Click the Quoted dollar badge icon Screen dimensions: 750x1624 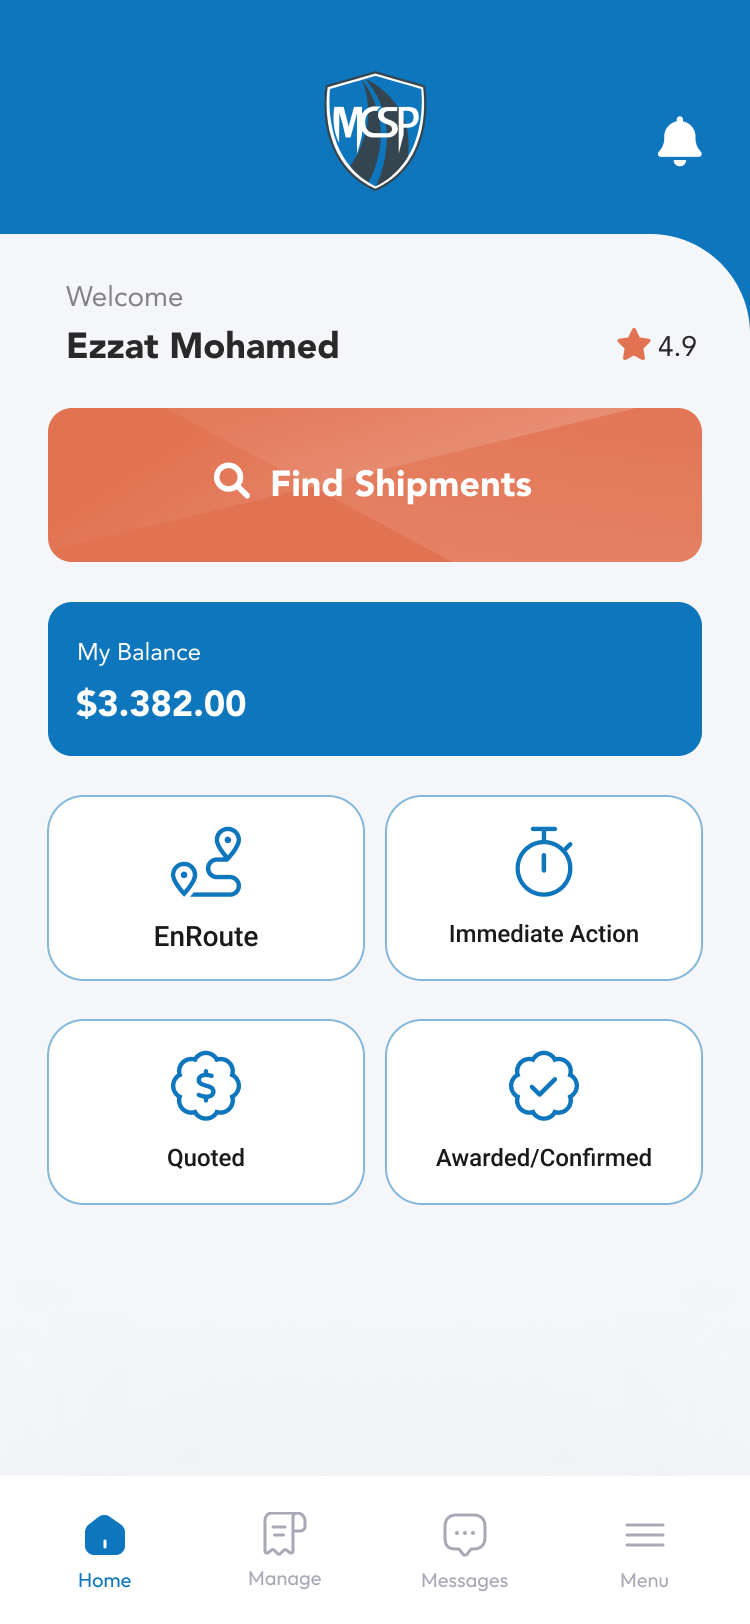click(206, 1086)
